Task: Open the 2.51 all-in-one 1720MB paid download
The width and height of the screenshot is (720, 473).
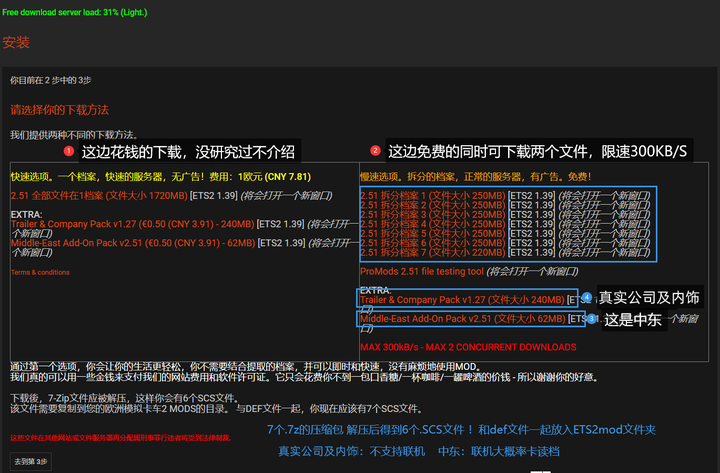Action: (99, 196)
